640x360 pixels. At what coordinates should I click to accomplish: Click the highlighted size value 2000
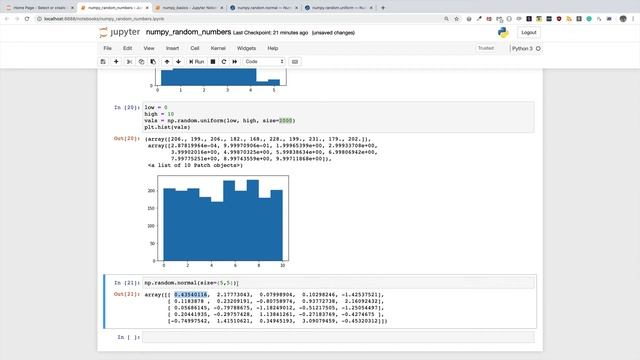[285, 121]
